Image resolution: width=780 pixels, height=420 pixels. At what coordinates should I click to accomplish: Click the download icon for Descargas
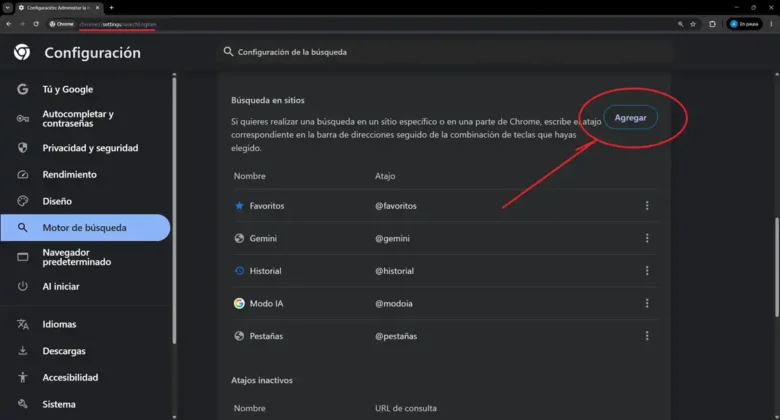pyautogui.click(x=22, y=351)
